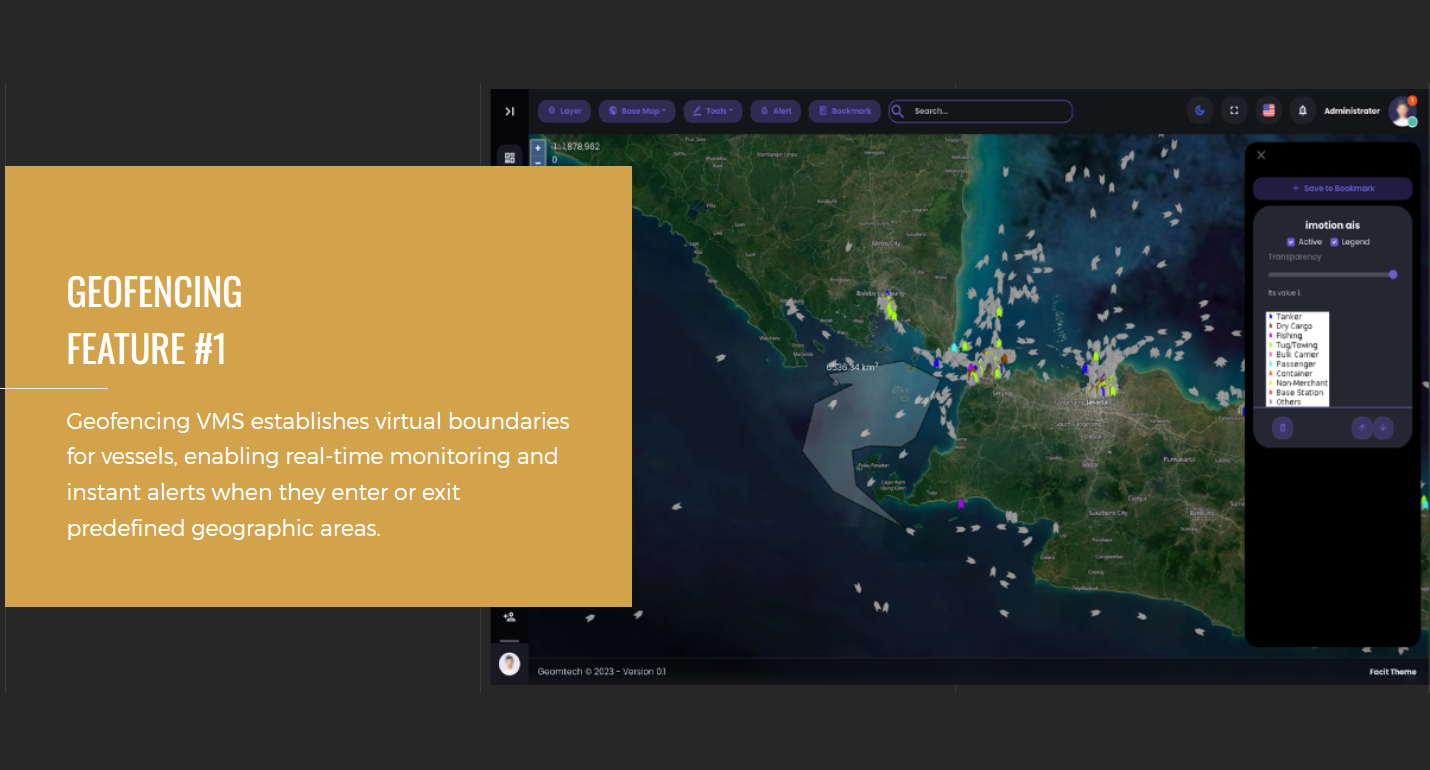1430x770 pixels.
Task: Open the Layer menu
Action: coord(564,111)
